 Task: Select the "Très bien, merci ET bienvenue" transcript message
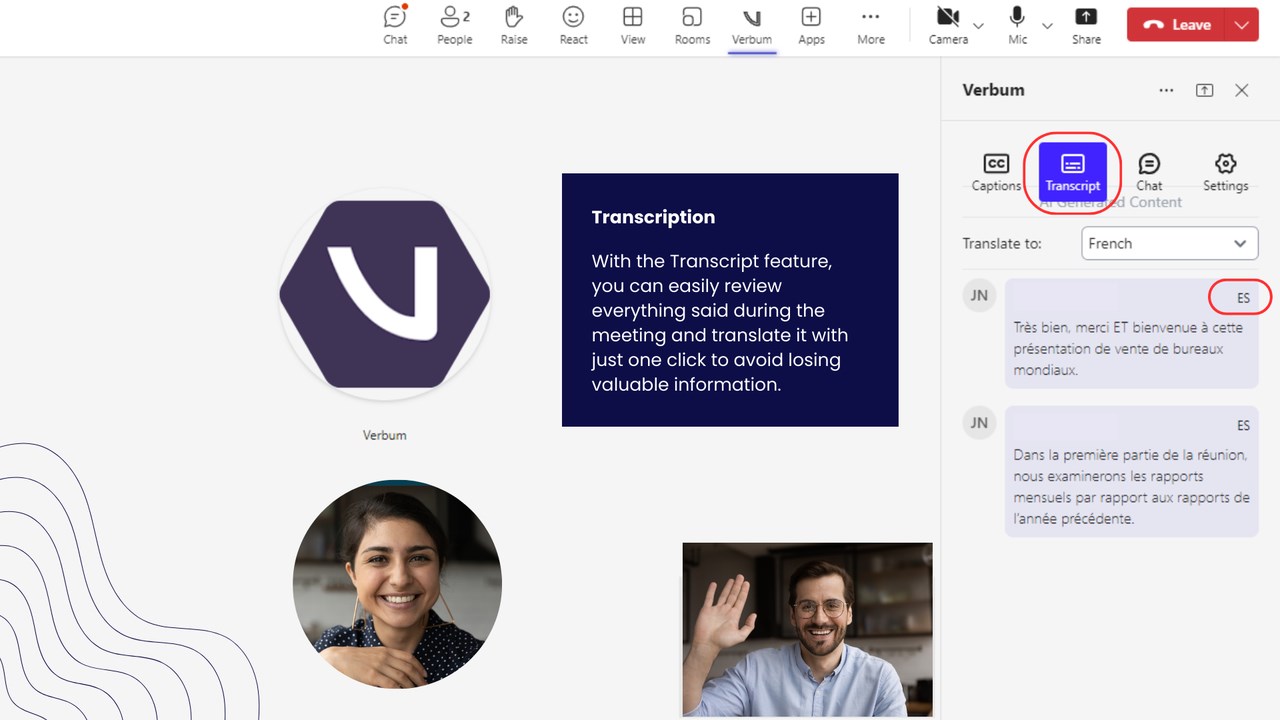[1131, 333]
